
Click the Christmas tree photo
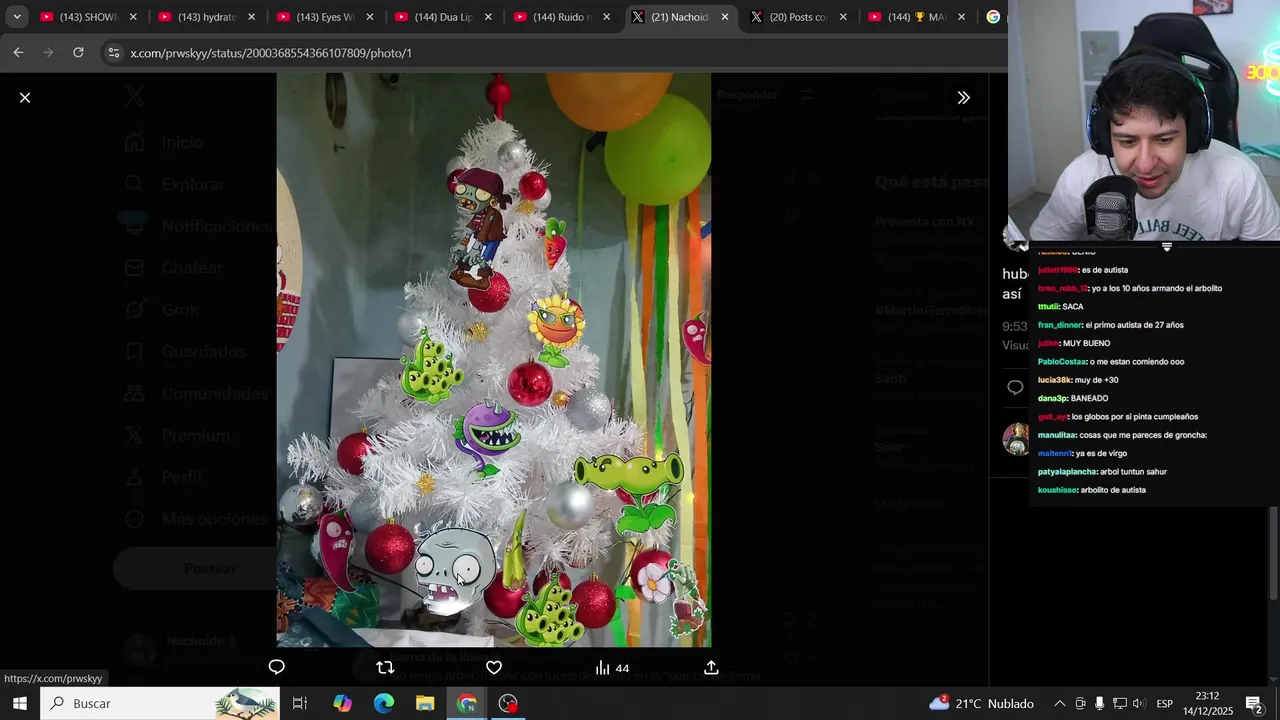coord(494,360)
